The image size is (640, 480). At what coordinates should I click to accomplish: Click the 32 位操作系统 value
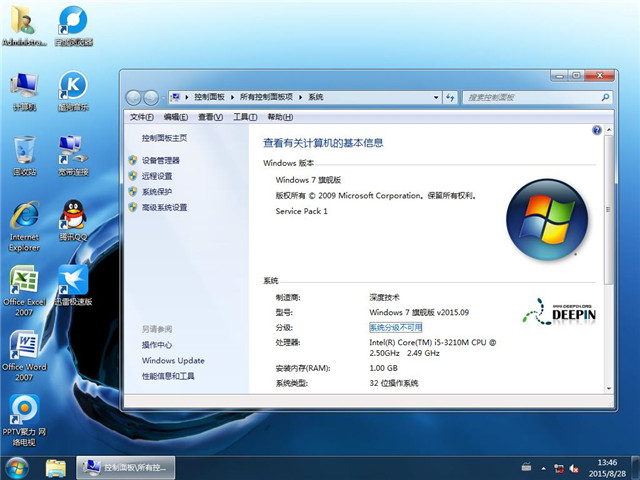[394, 383]
